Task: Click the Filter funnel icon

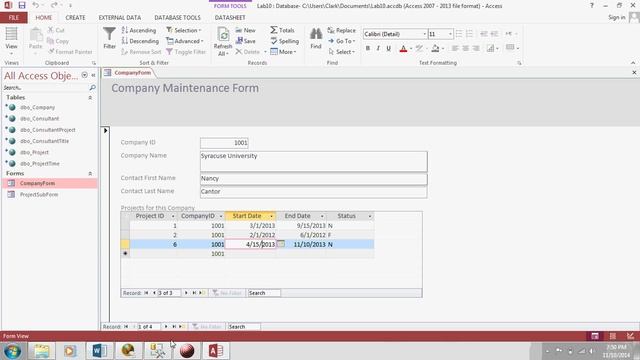Action: 109,38
